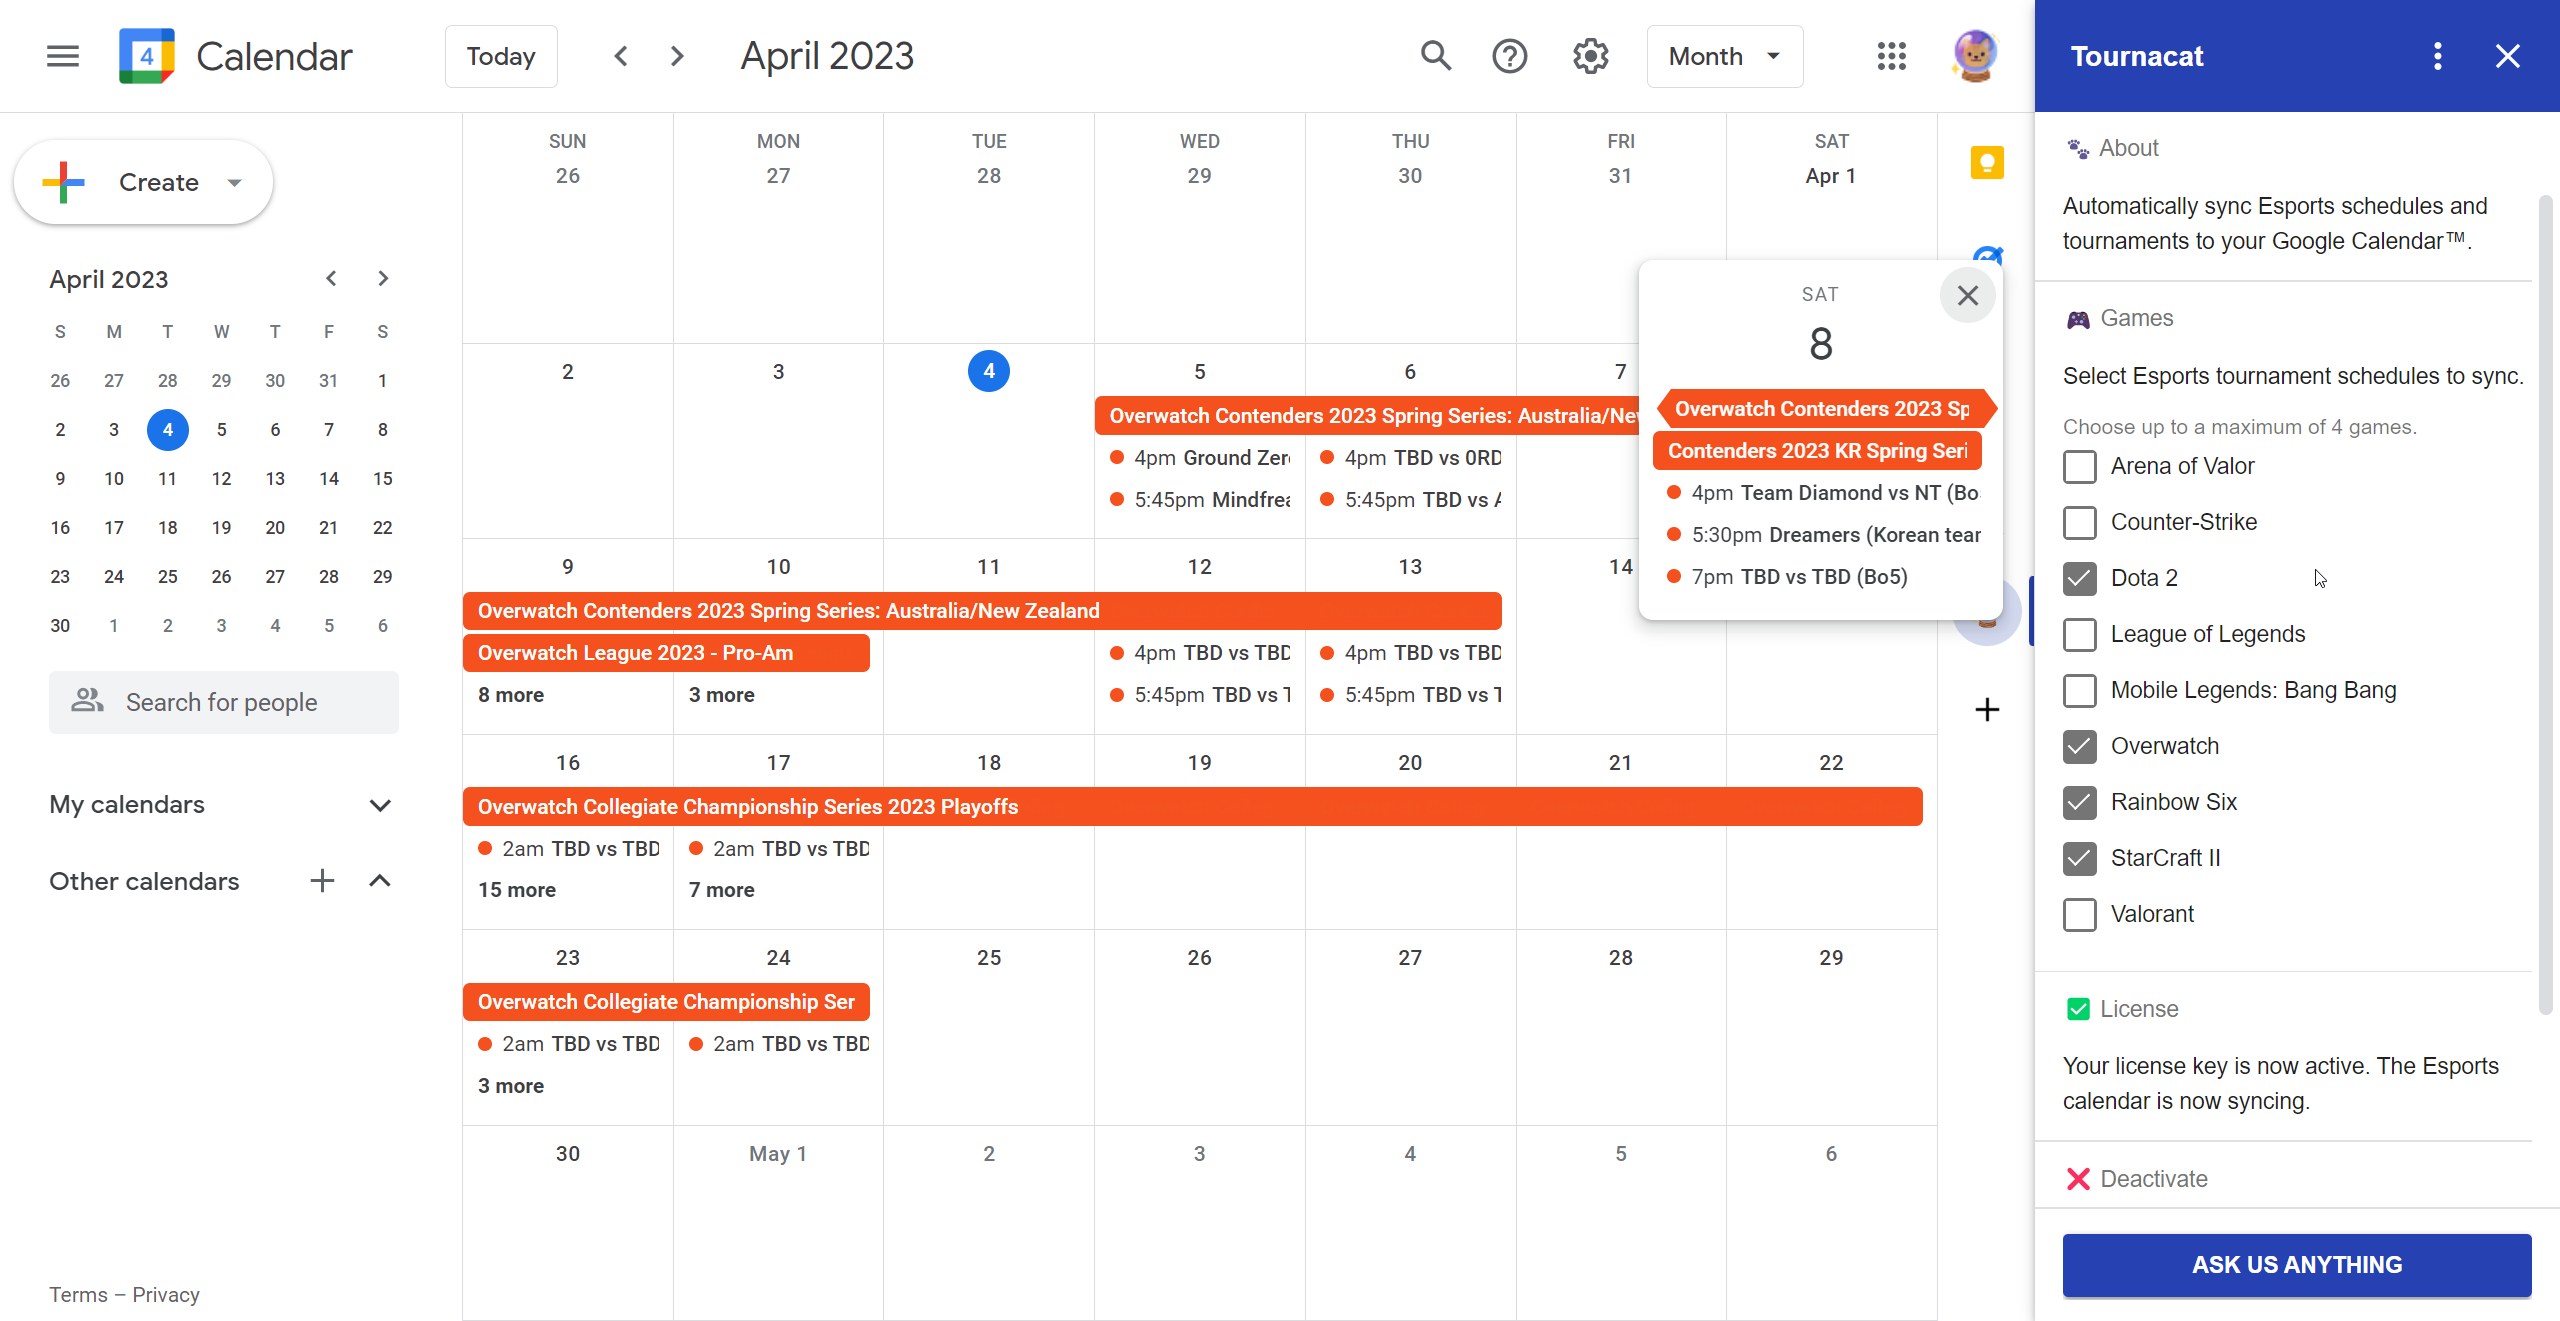The width and height of the screenshot is (2560, 1321).
Task: Enable the Valorant game sync checkbox
Action: tap(2081, 914)
